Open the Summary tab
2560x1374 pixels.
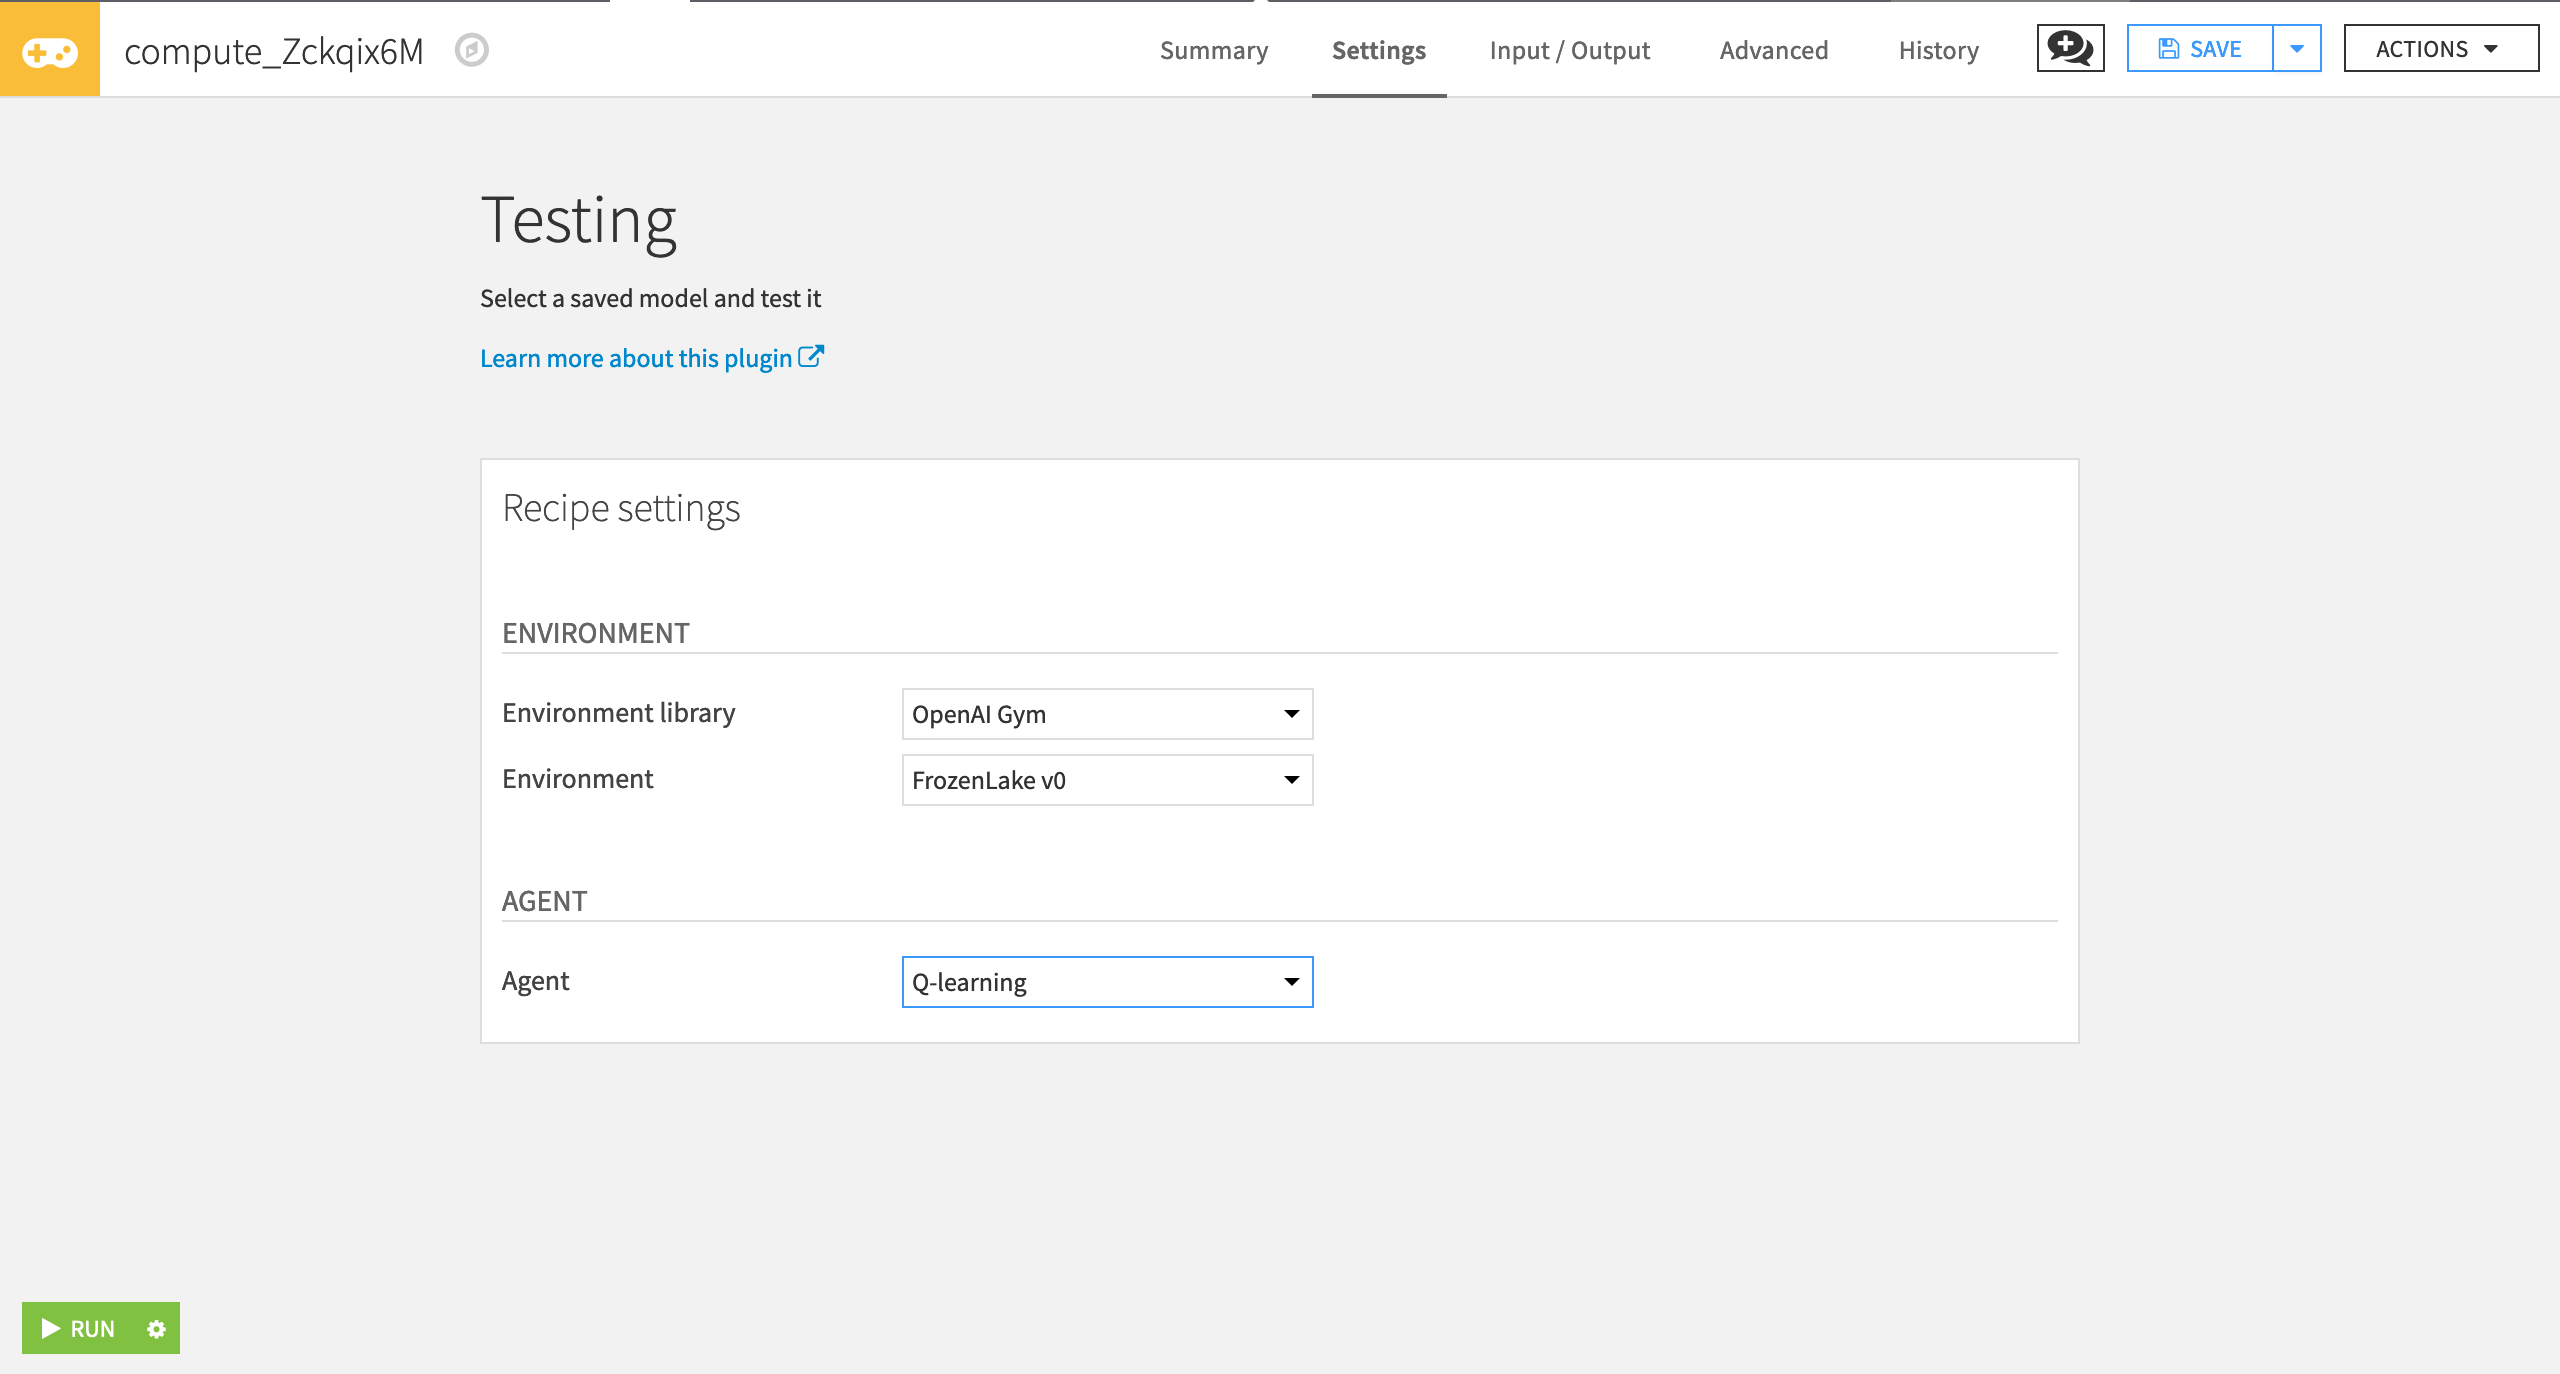[x=1214, y=50]
